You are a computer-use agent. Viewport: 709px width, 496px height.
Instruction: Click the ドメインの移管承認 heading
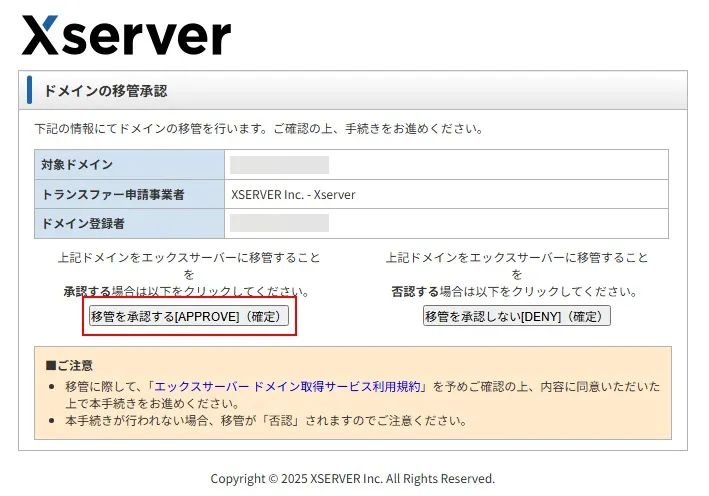pyautogui.click(x=105, y=91)
